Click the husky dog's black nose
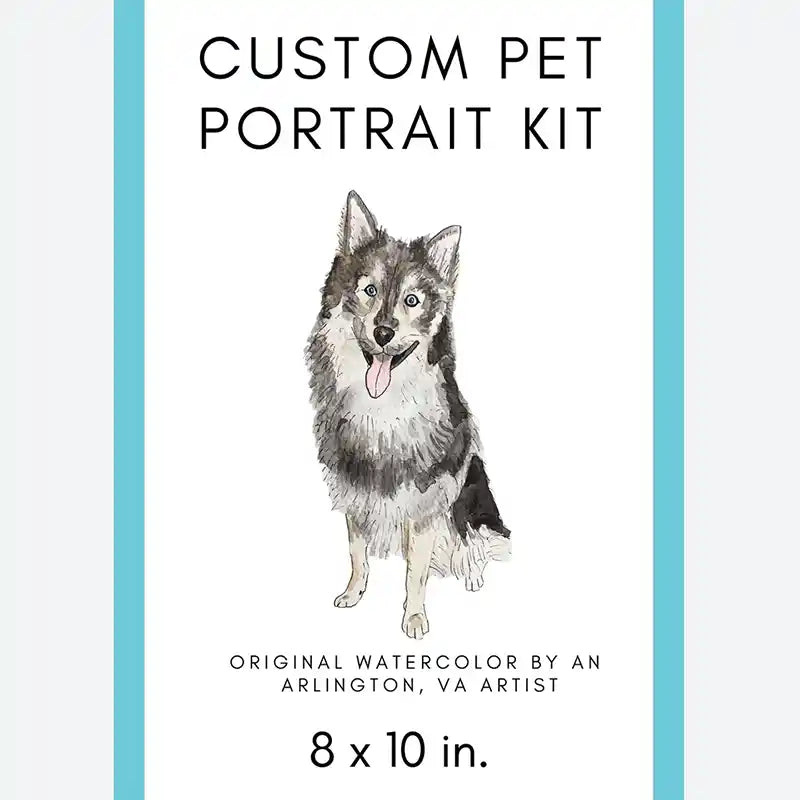Screen dimensions: 800x800 point(384,335)
